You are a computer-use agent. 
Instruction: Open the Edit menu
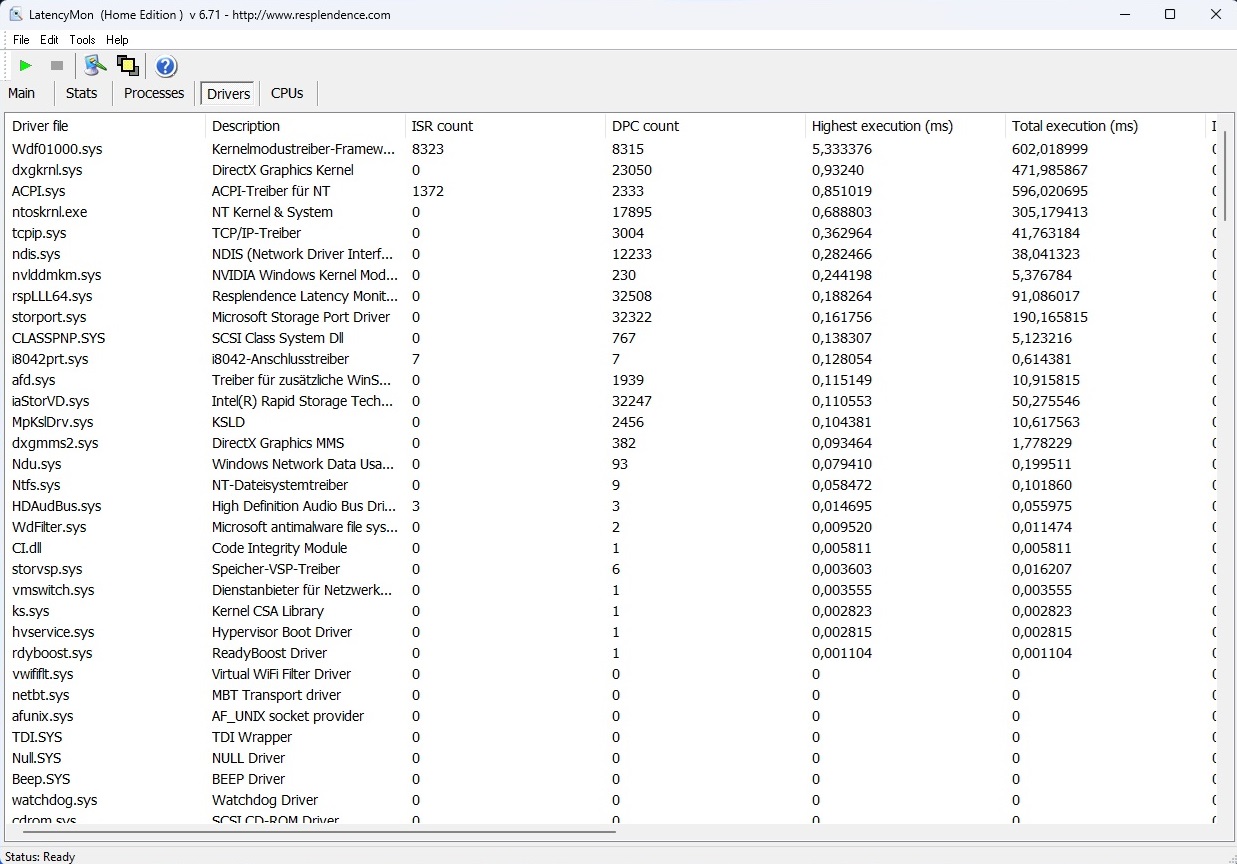coord(49,40)
